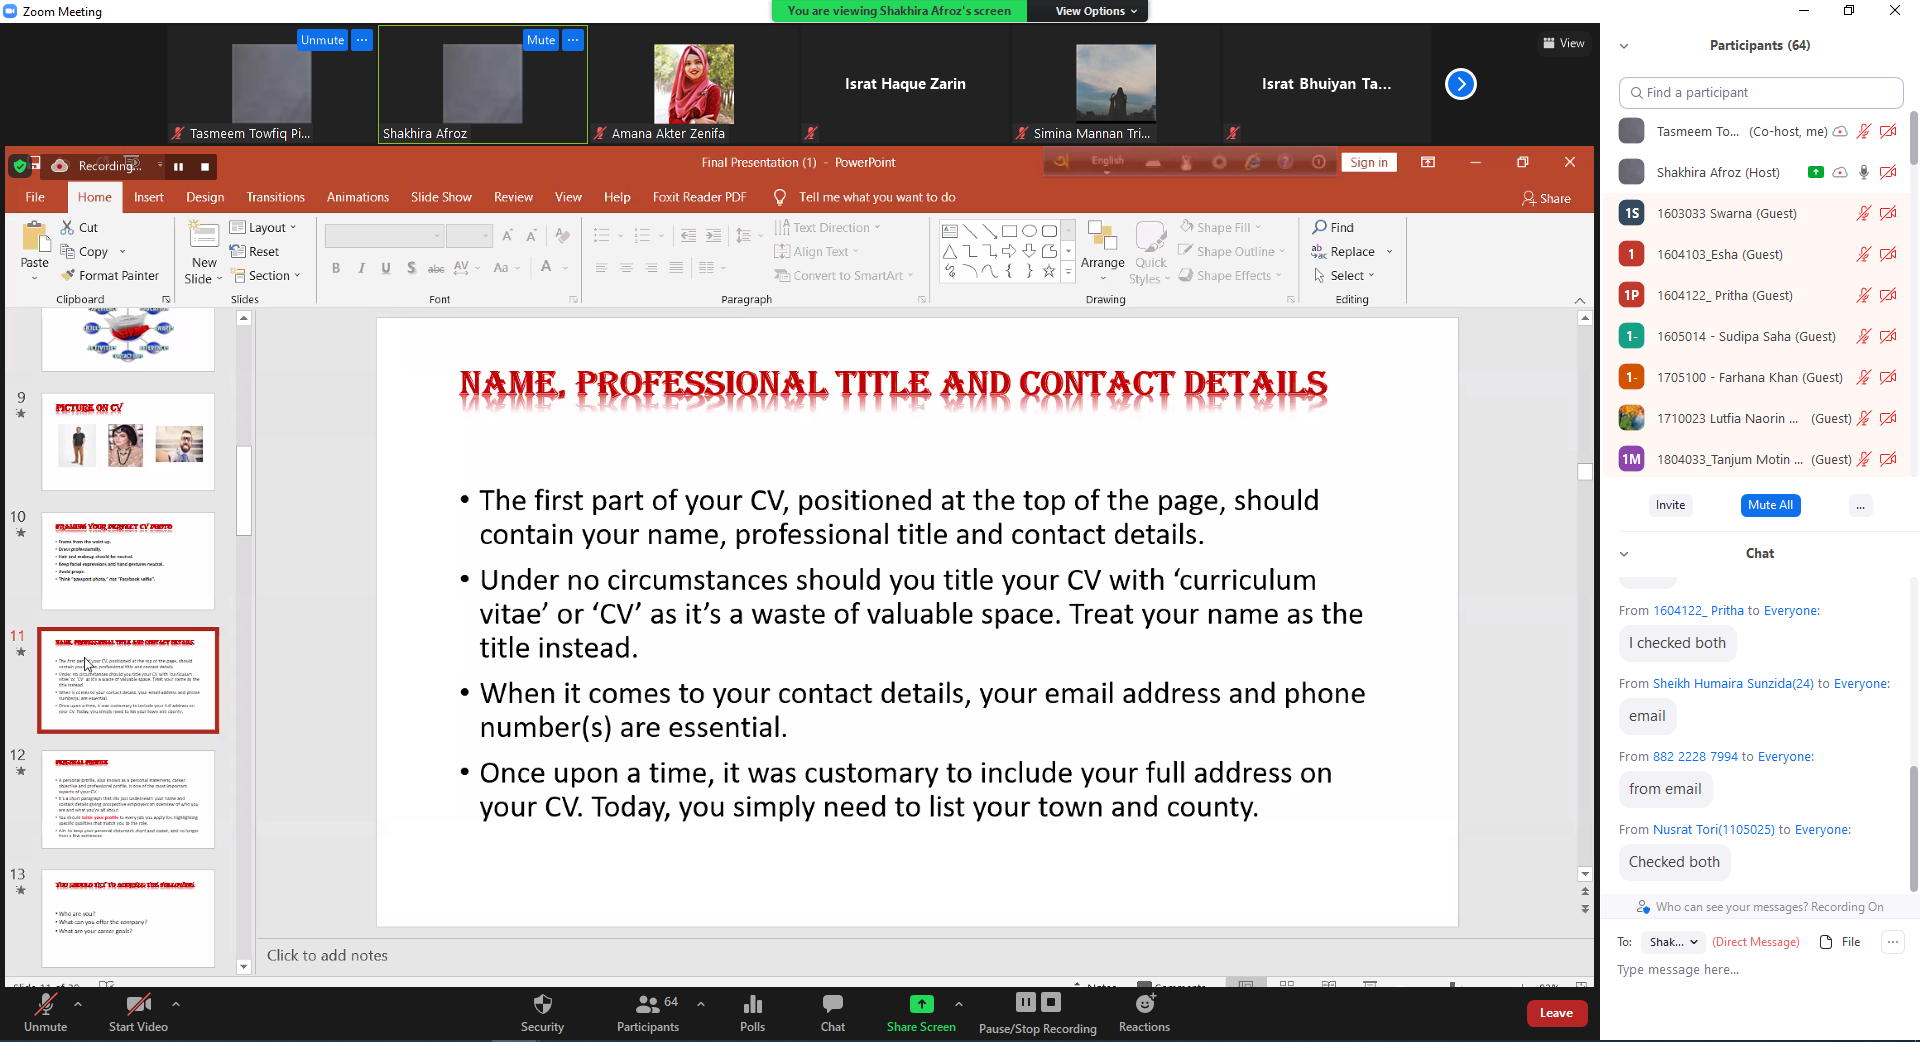Toggle Start Video camera button

[138, 1004]
